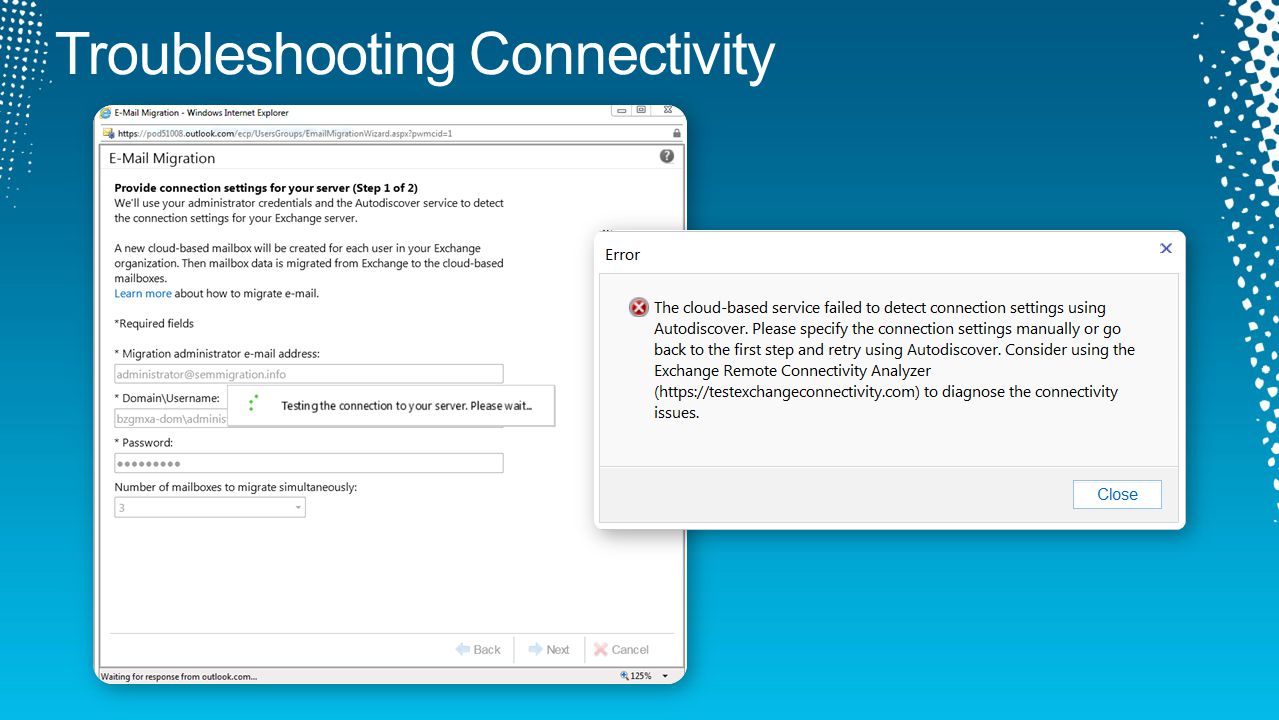This screenshot has height=720, width=1279.
Task: Open security lock icon in address bar
Action: pos(677,133)
